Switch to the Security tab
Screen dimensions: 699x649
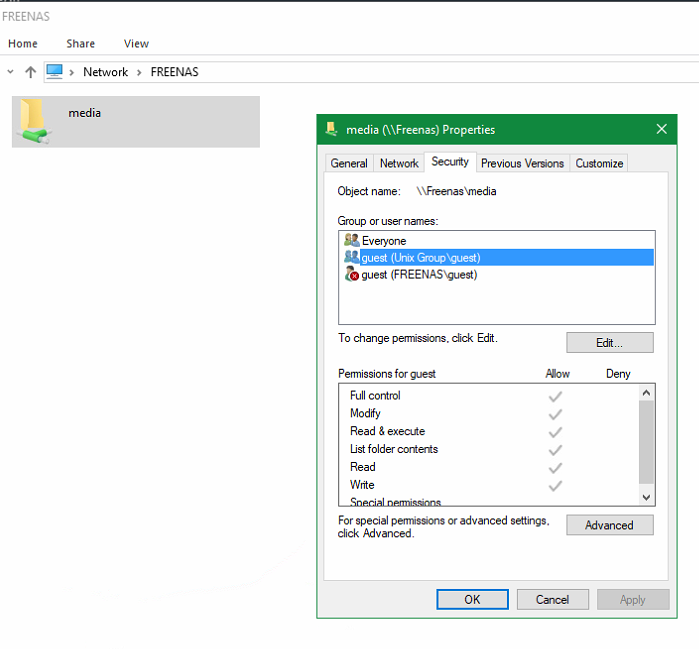pos(450,161)
